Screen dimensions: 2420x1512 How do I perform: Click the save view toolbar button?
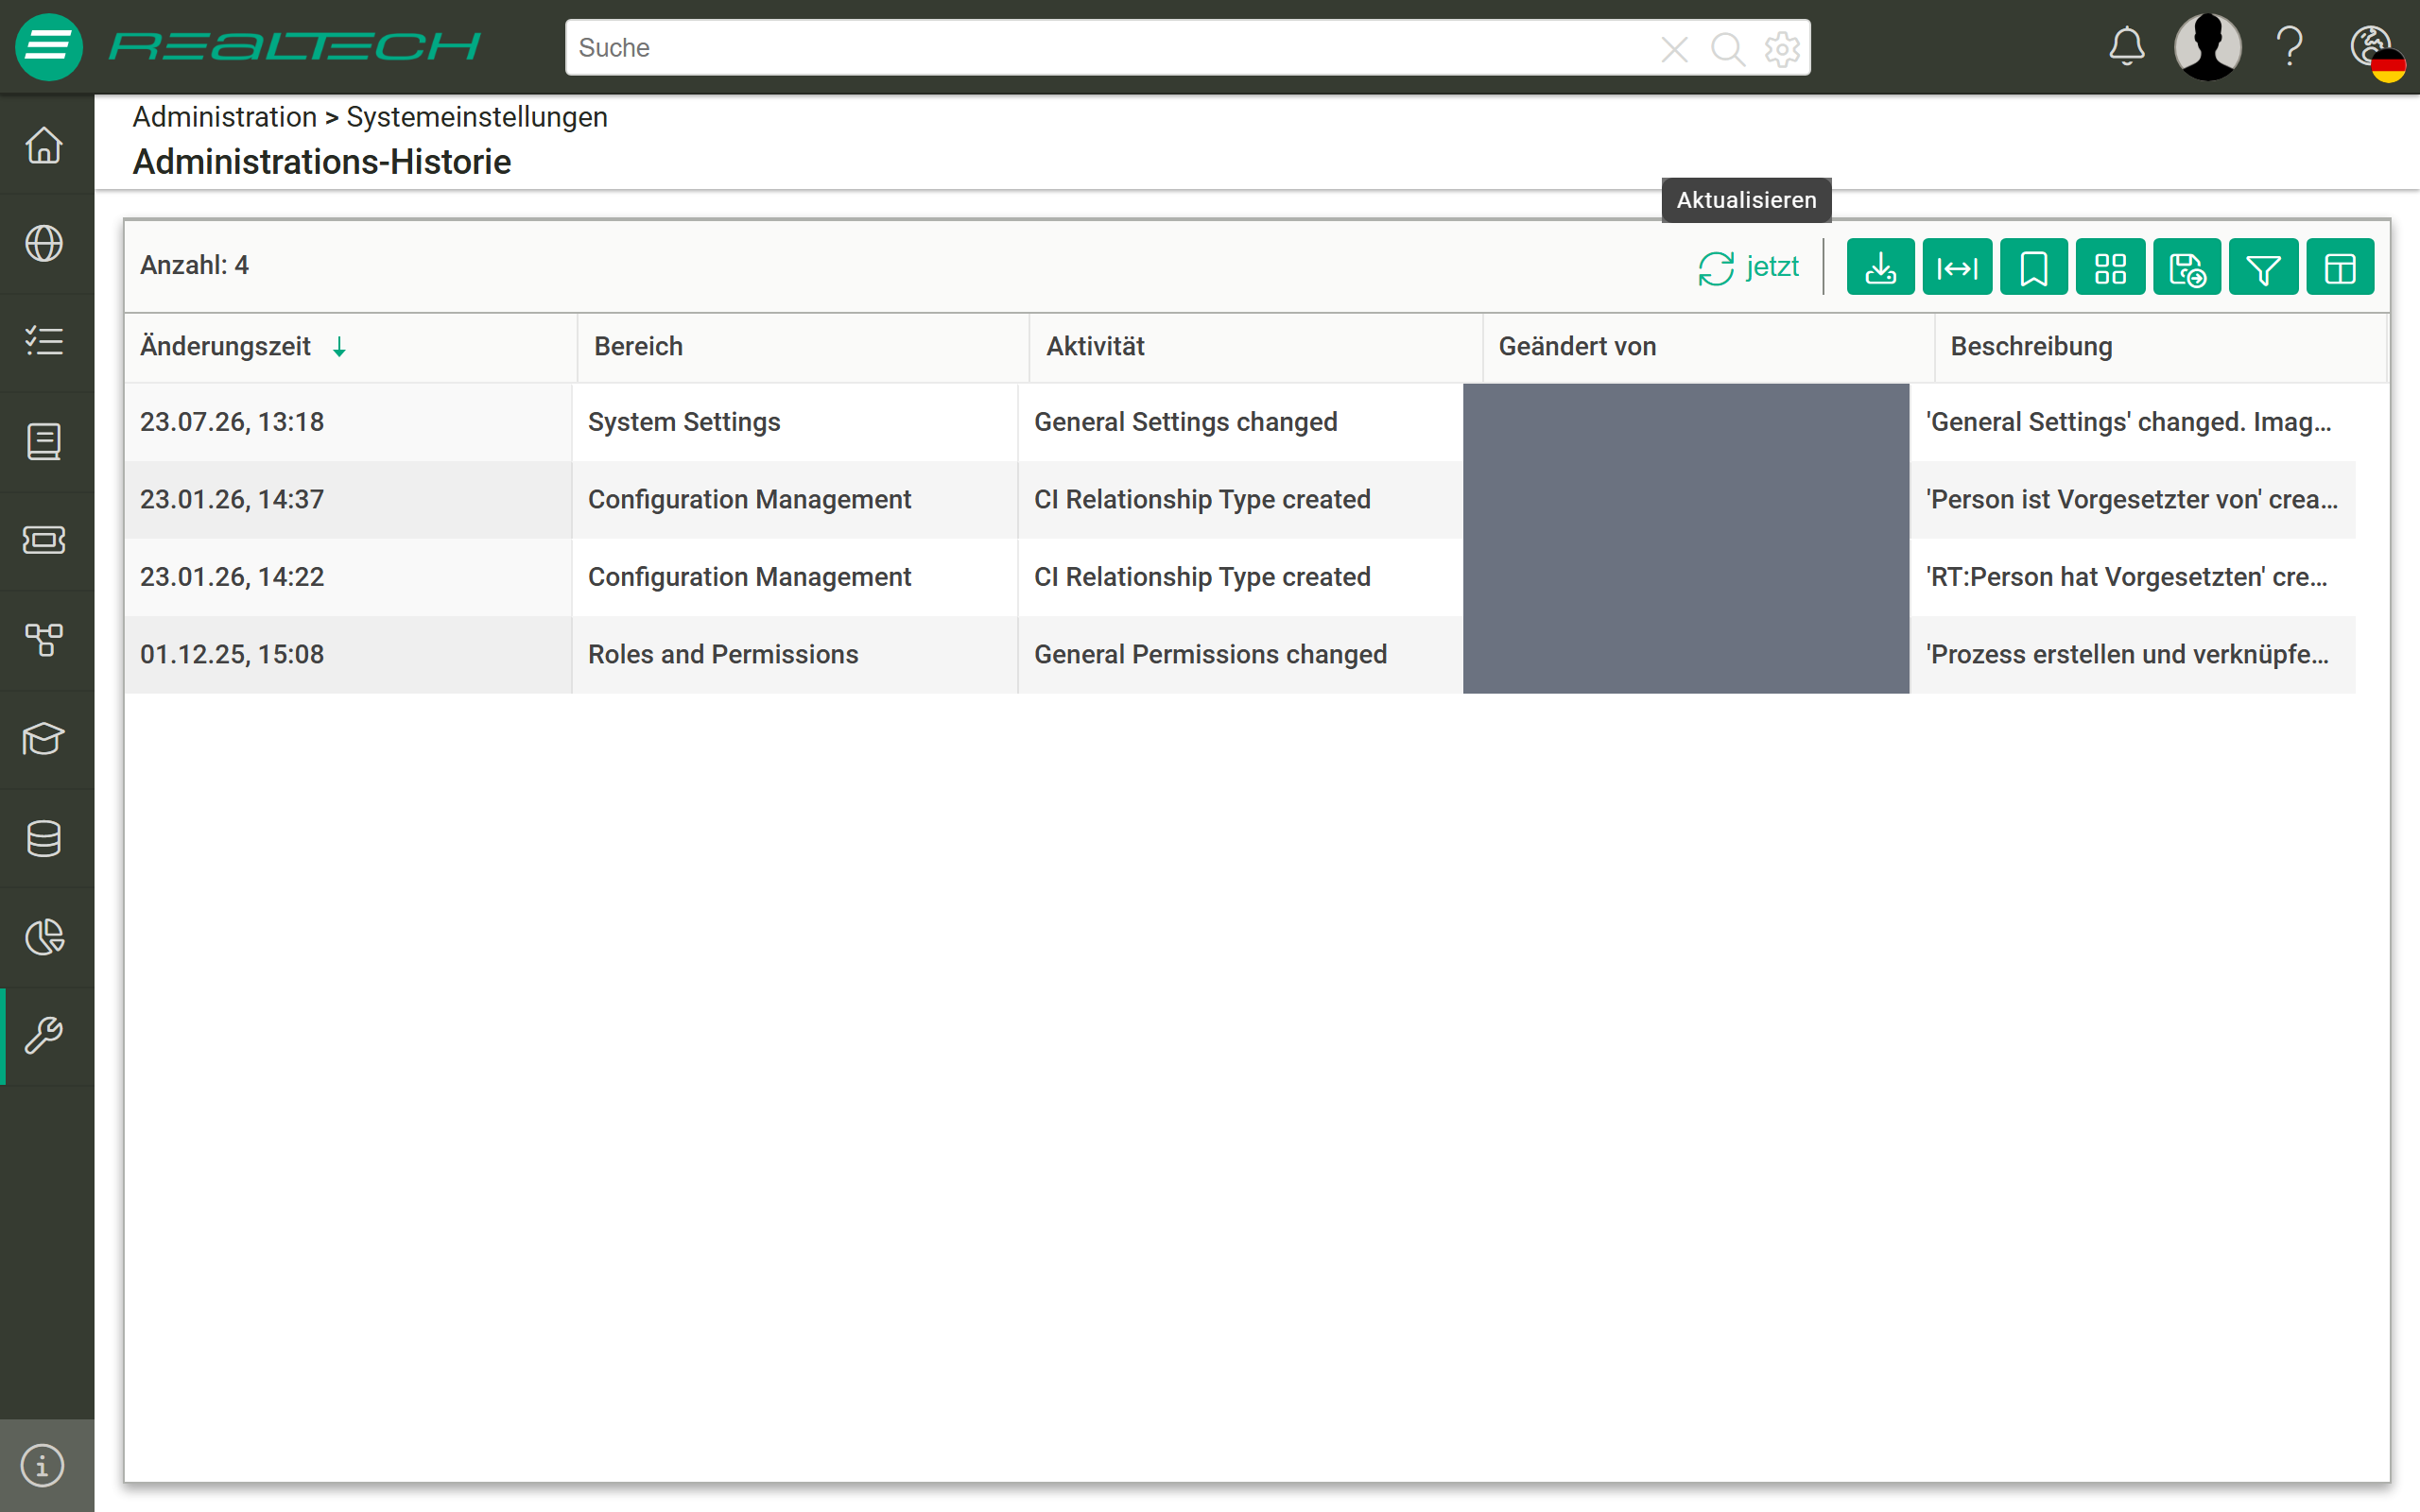[2187, 267]
